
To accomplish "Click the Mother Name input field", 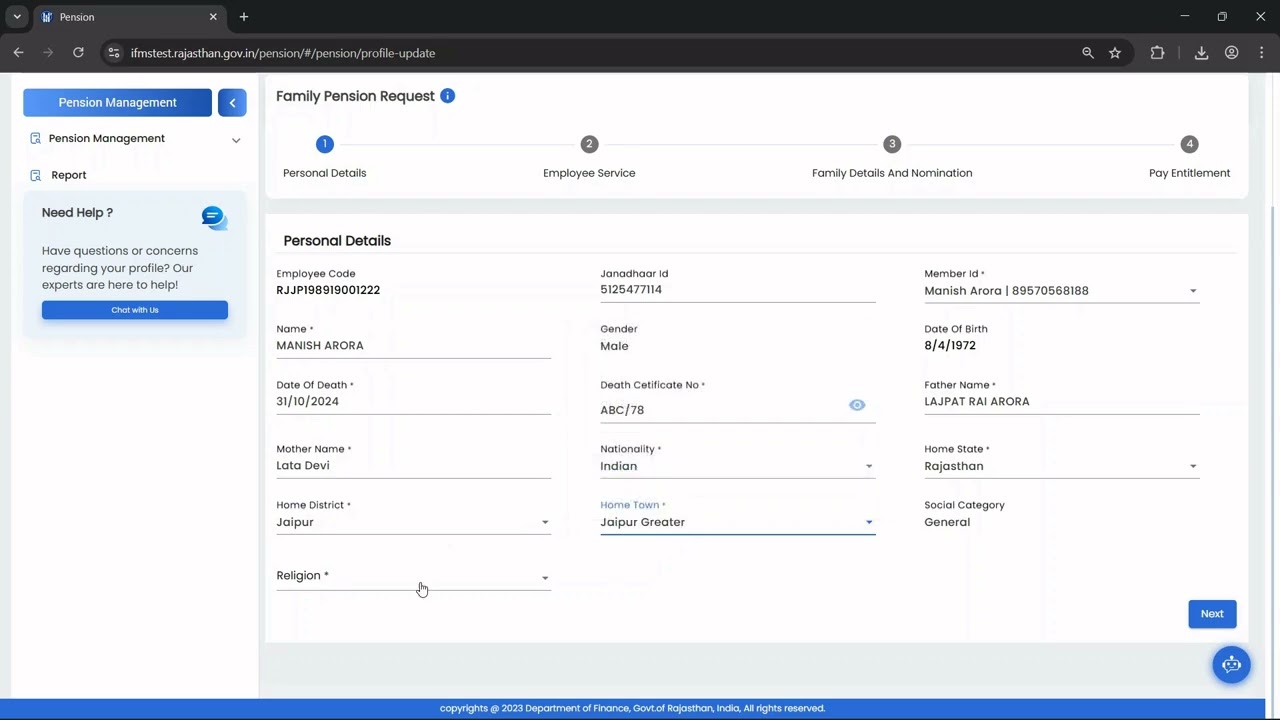I will click(413, 466).
